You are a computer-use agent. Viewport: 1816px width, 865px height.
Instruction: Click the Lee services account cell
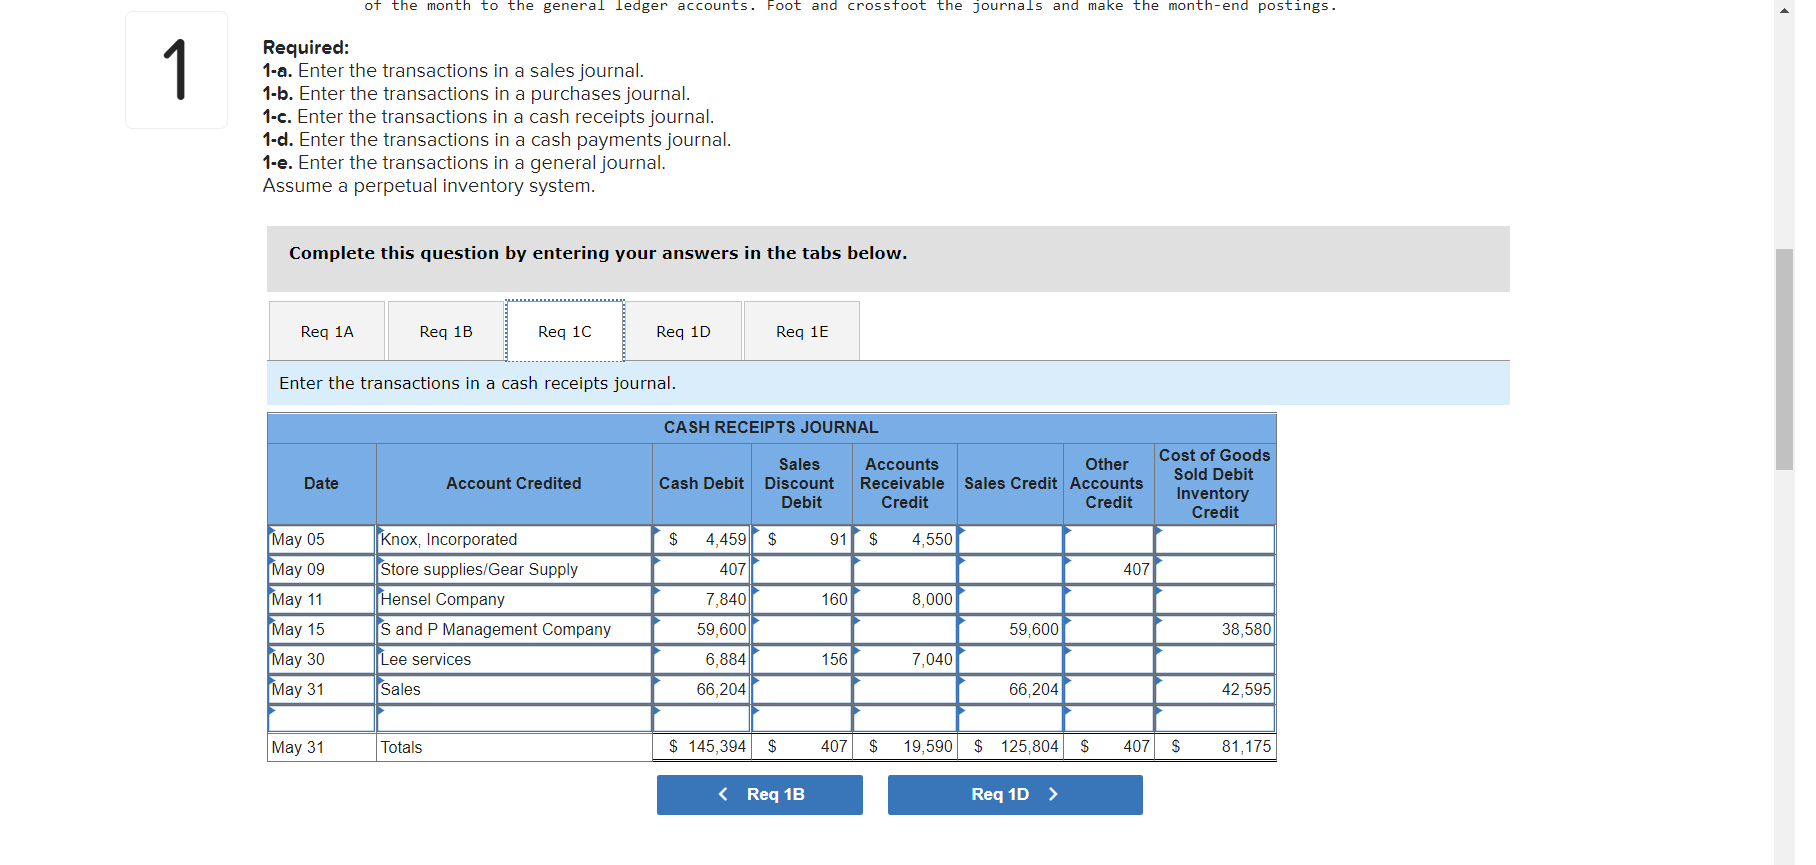[x=514, y=659]
